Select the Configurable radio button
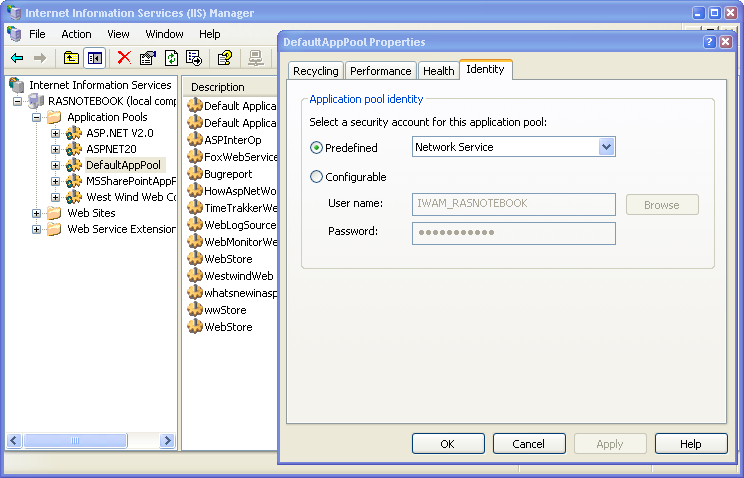744x478 pixels. tap(316, 177)
